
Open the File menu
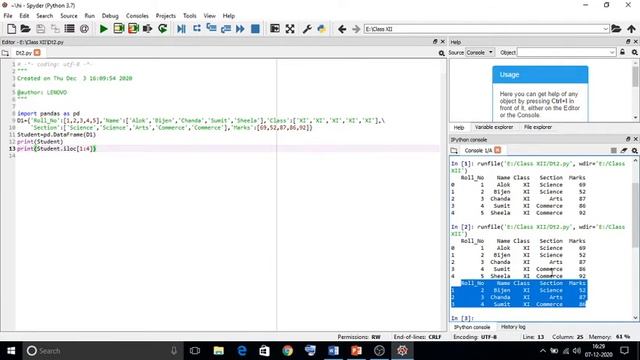click(8, 16)
